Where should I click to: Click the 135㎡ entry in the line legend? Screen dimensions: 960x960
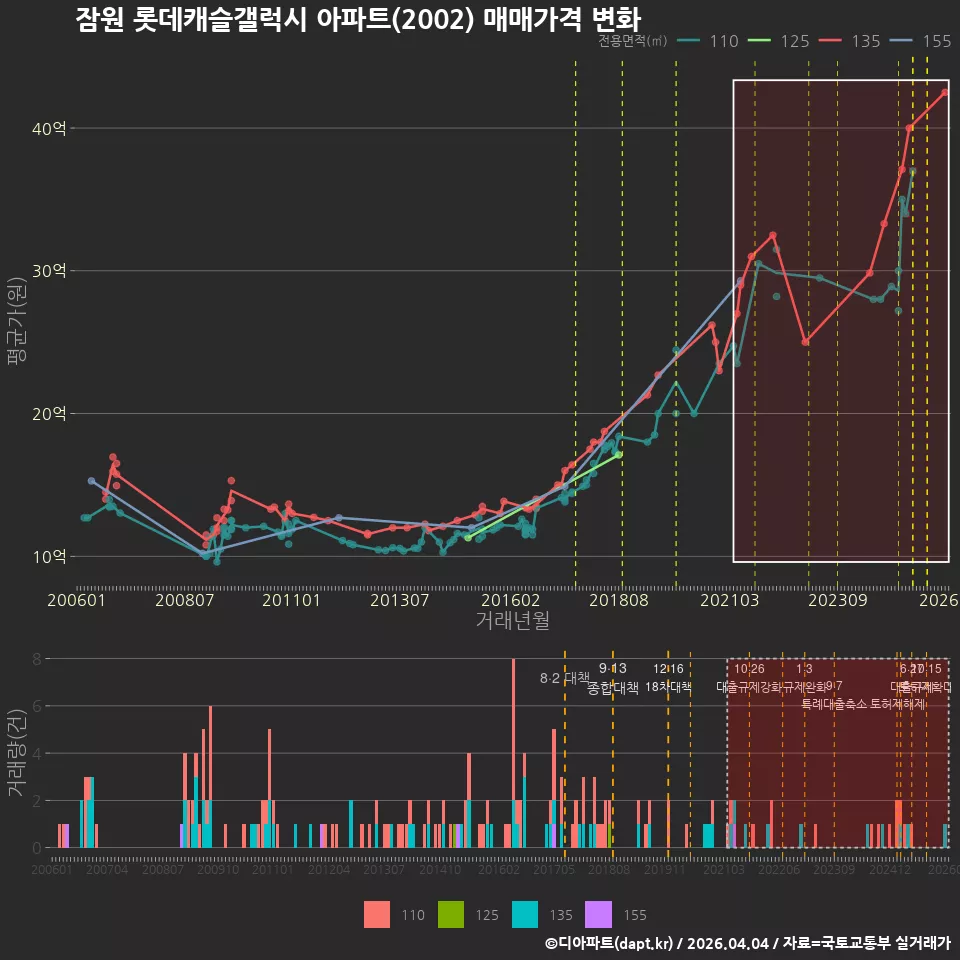click(850, 41)
